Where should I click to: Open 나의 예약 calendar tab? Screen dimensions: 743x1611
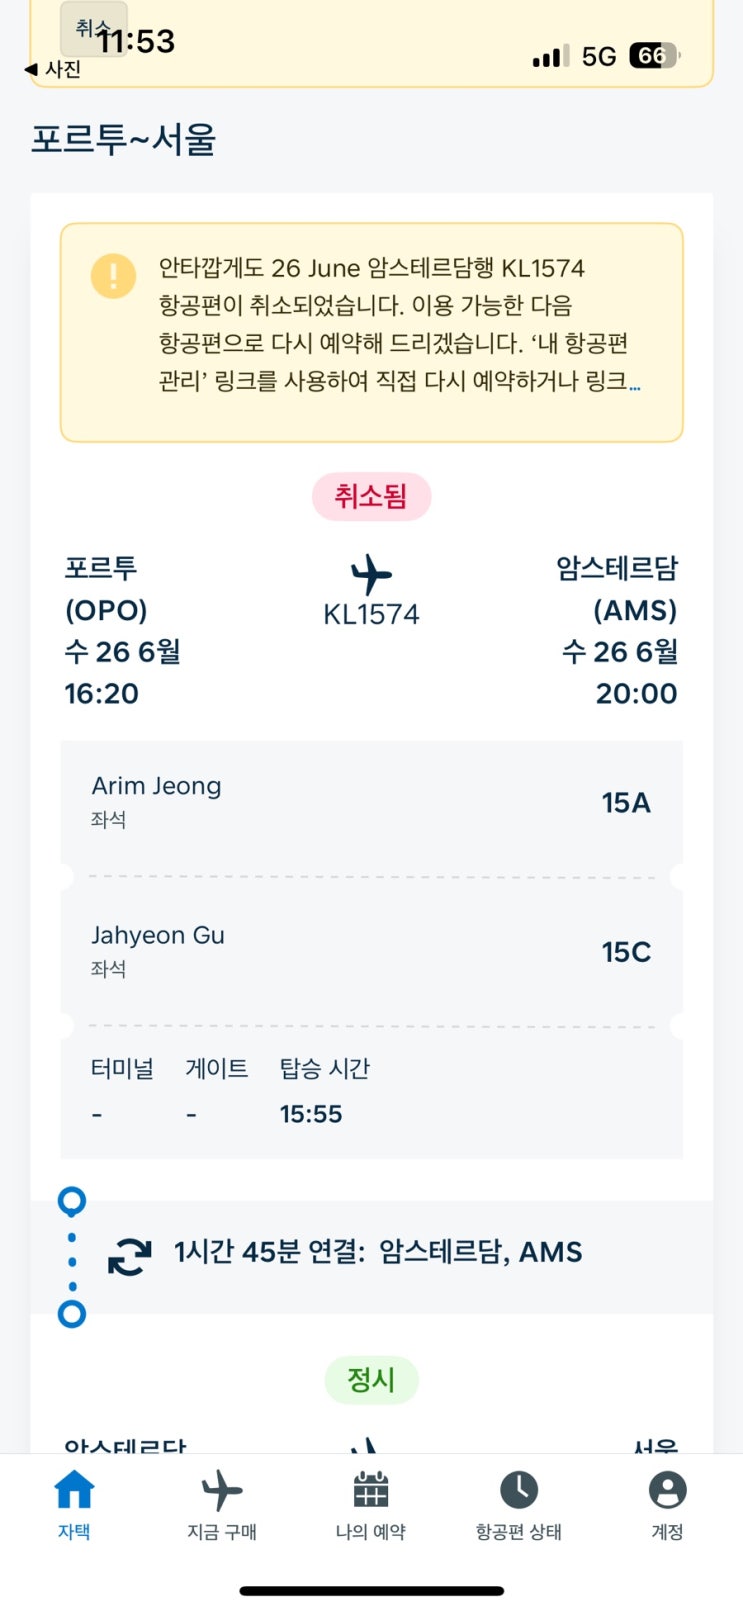[370, 1490]
